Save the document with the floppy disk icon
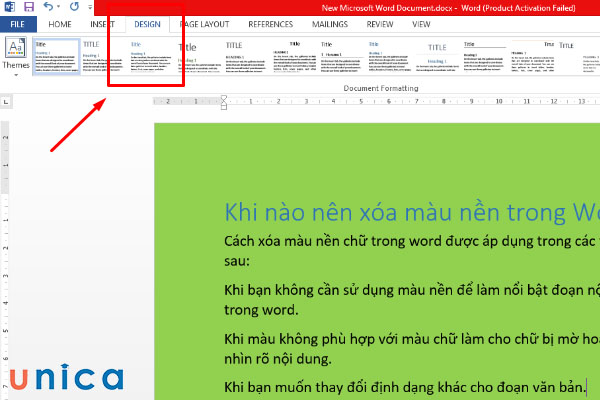 29,7
